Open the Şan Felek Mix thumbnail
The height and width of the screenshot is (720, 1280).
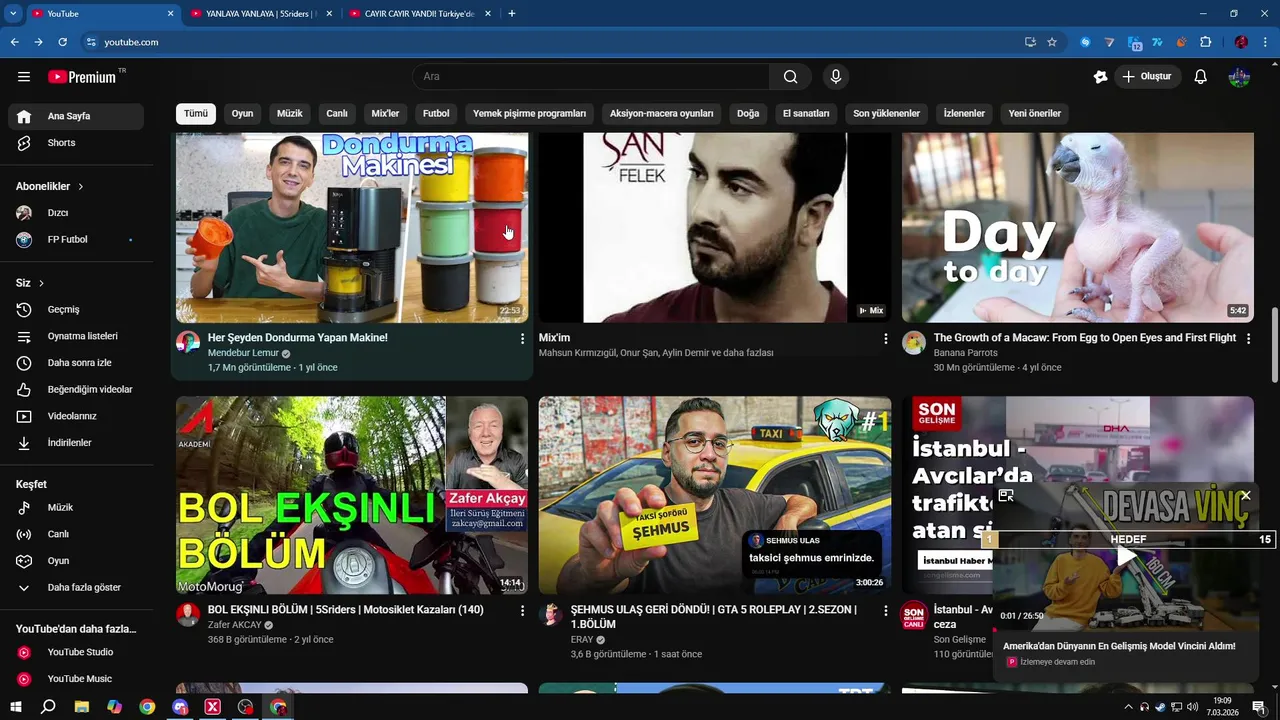tap(715, 228)
